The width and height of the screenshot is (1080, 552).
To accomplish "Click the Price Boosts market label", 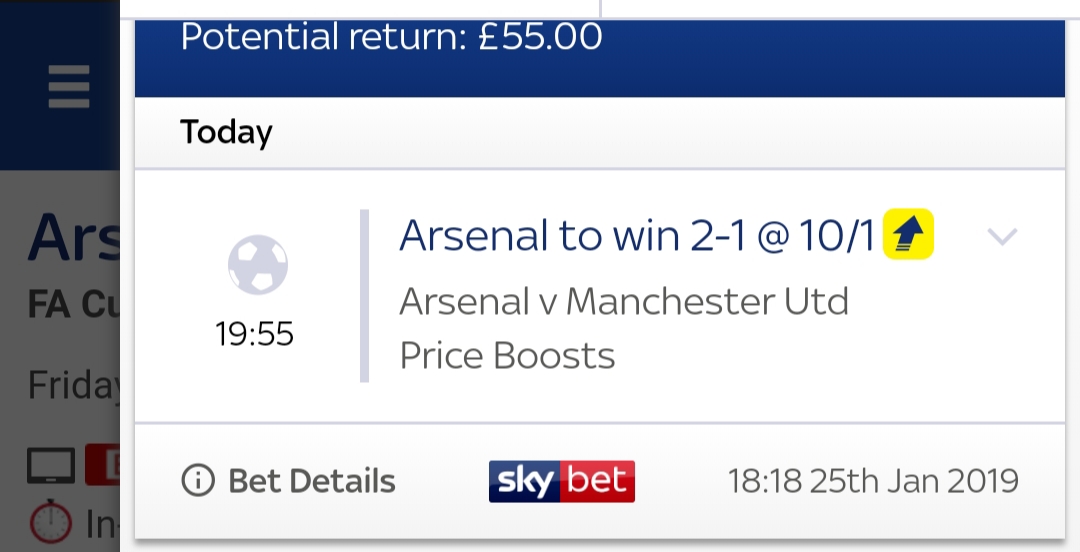I will coord(507,356).
